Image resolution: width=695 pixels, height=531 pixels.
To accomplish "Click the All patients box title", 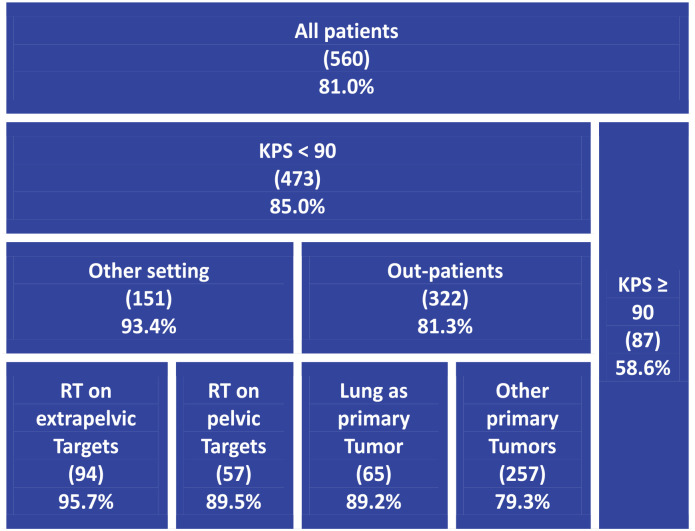I will (x=346, y=32).
